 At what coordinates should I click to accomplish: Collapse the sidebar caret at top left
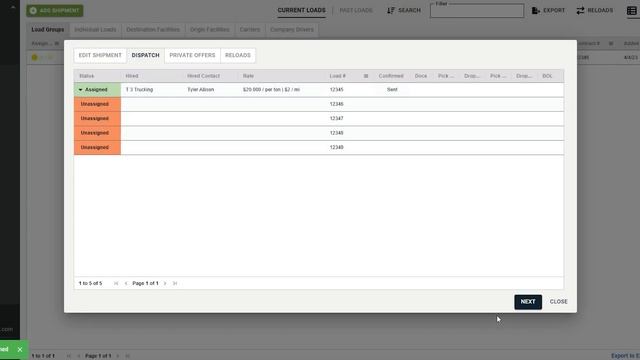coord(13,7)
